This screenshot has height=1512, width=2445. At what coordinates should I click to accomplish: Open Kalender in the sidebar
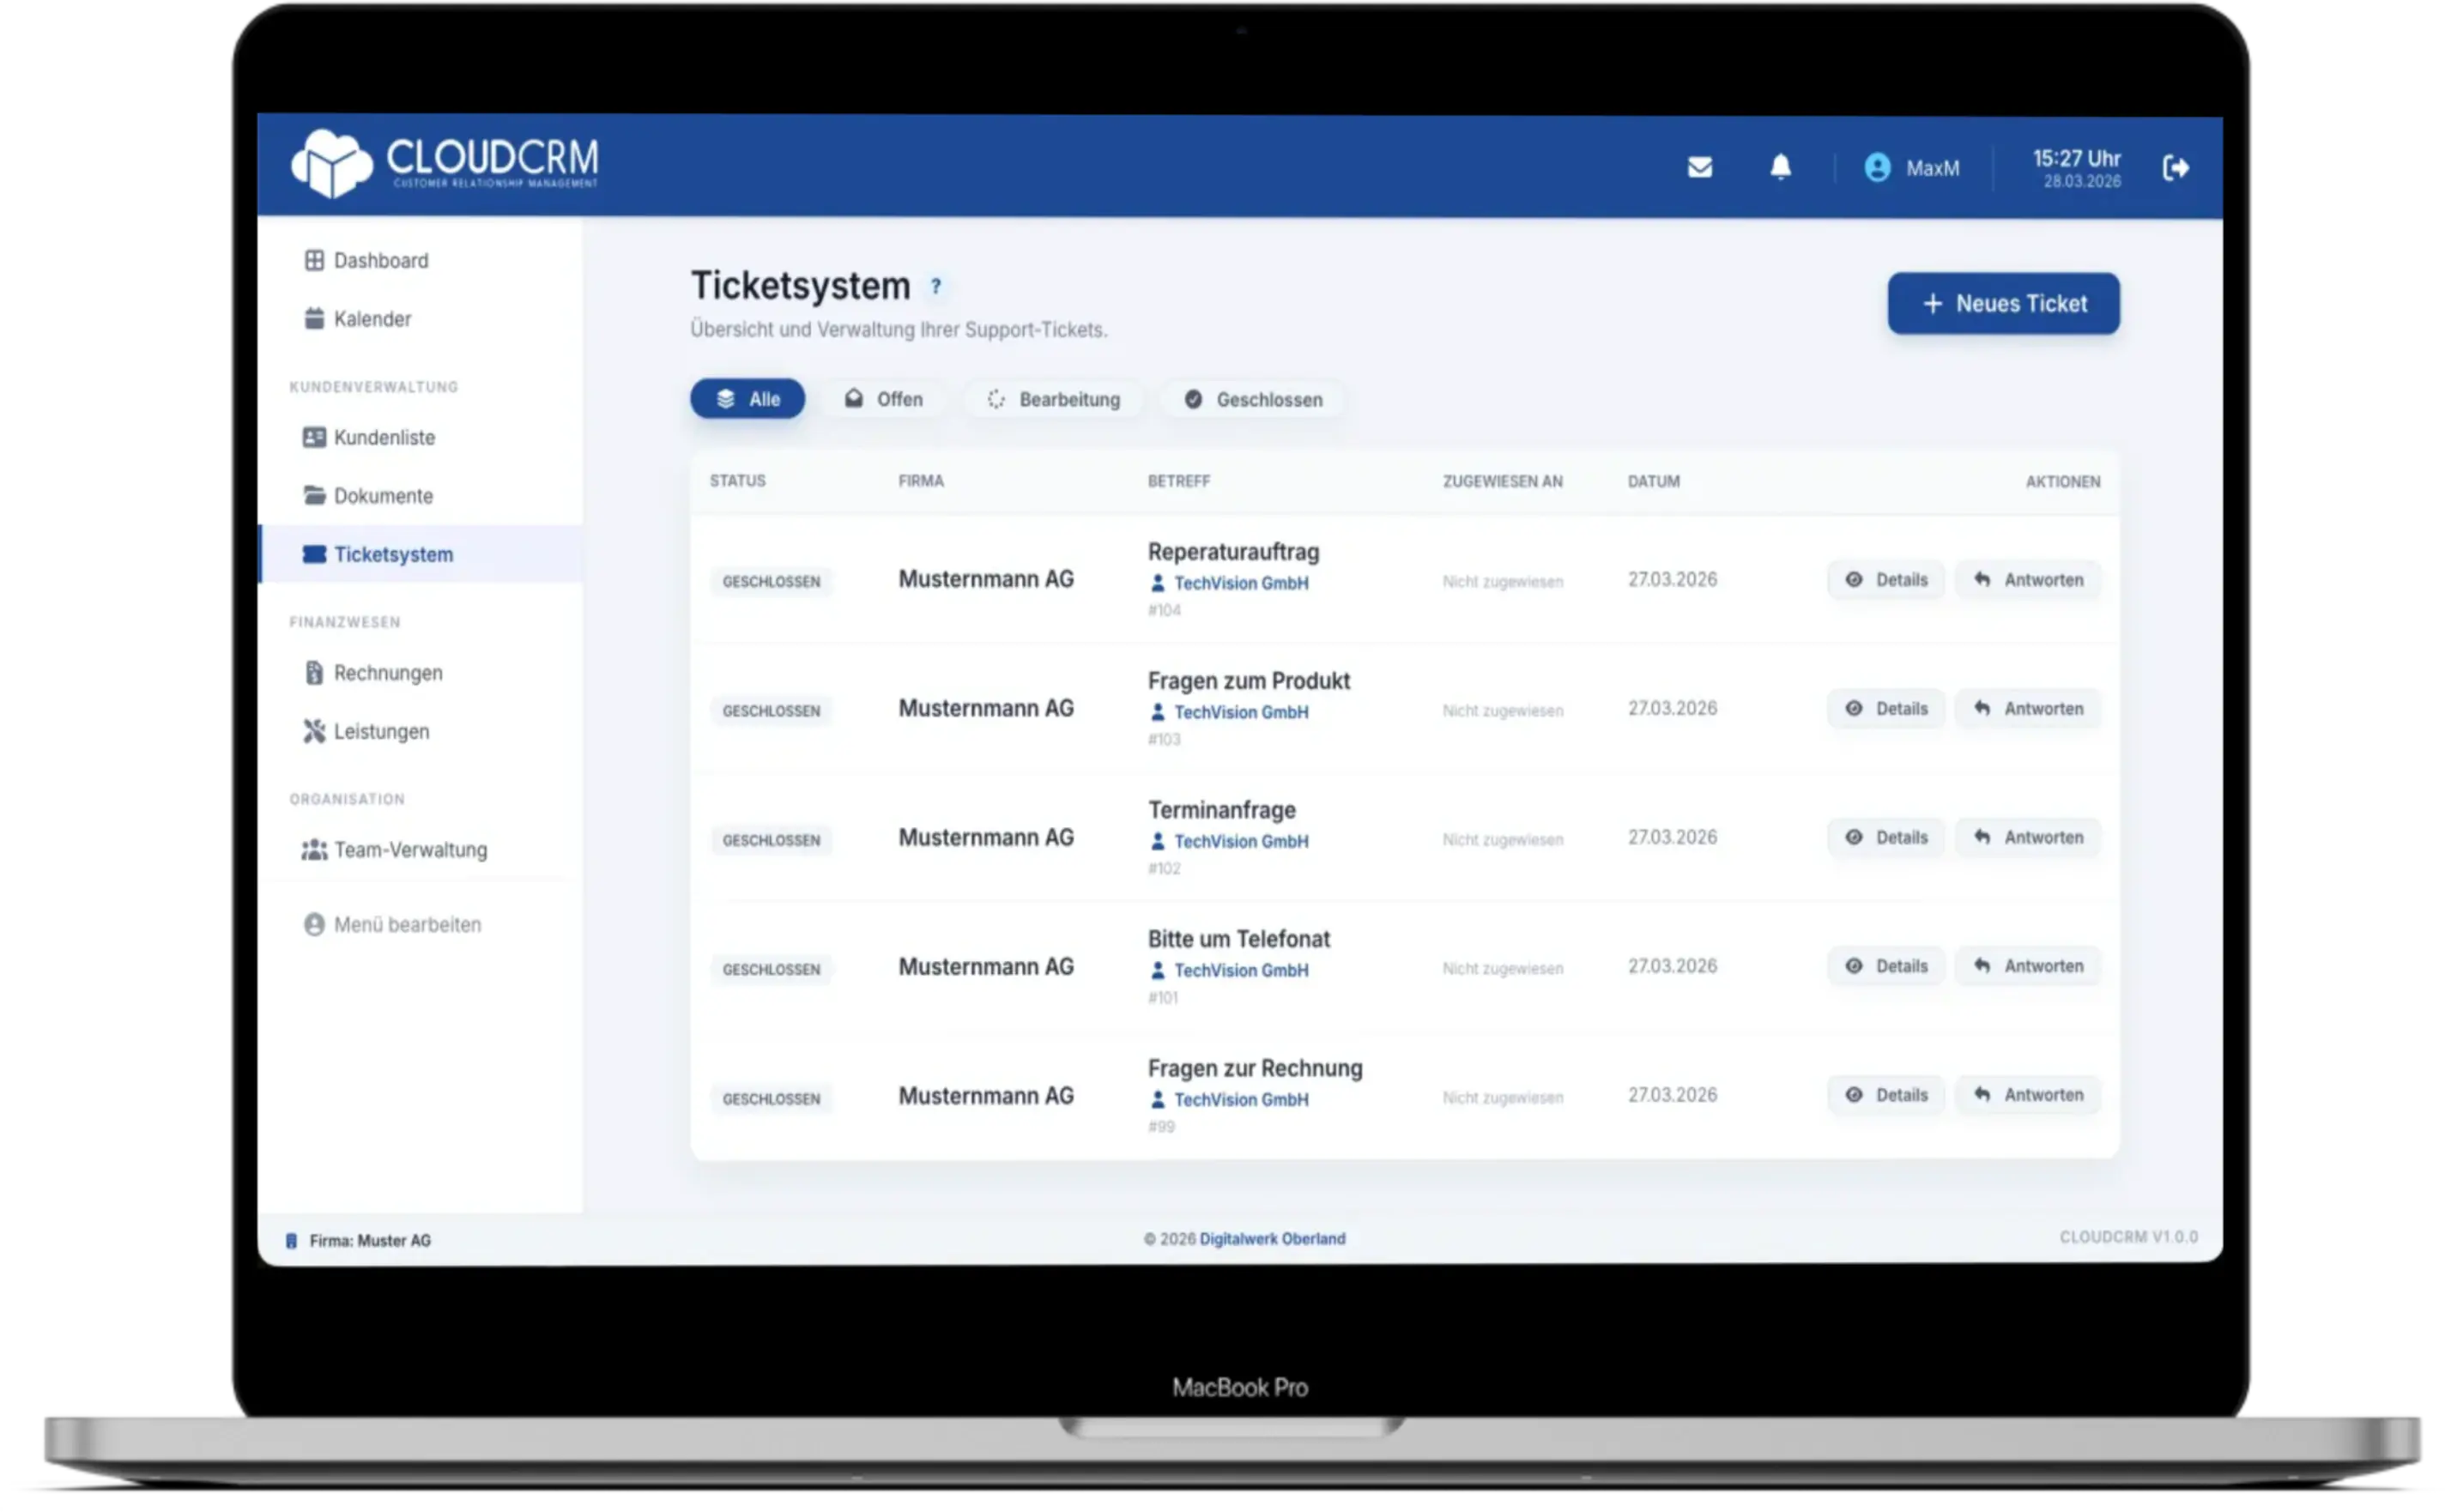pos(421,319)
